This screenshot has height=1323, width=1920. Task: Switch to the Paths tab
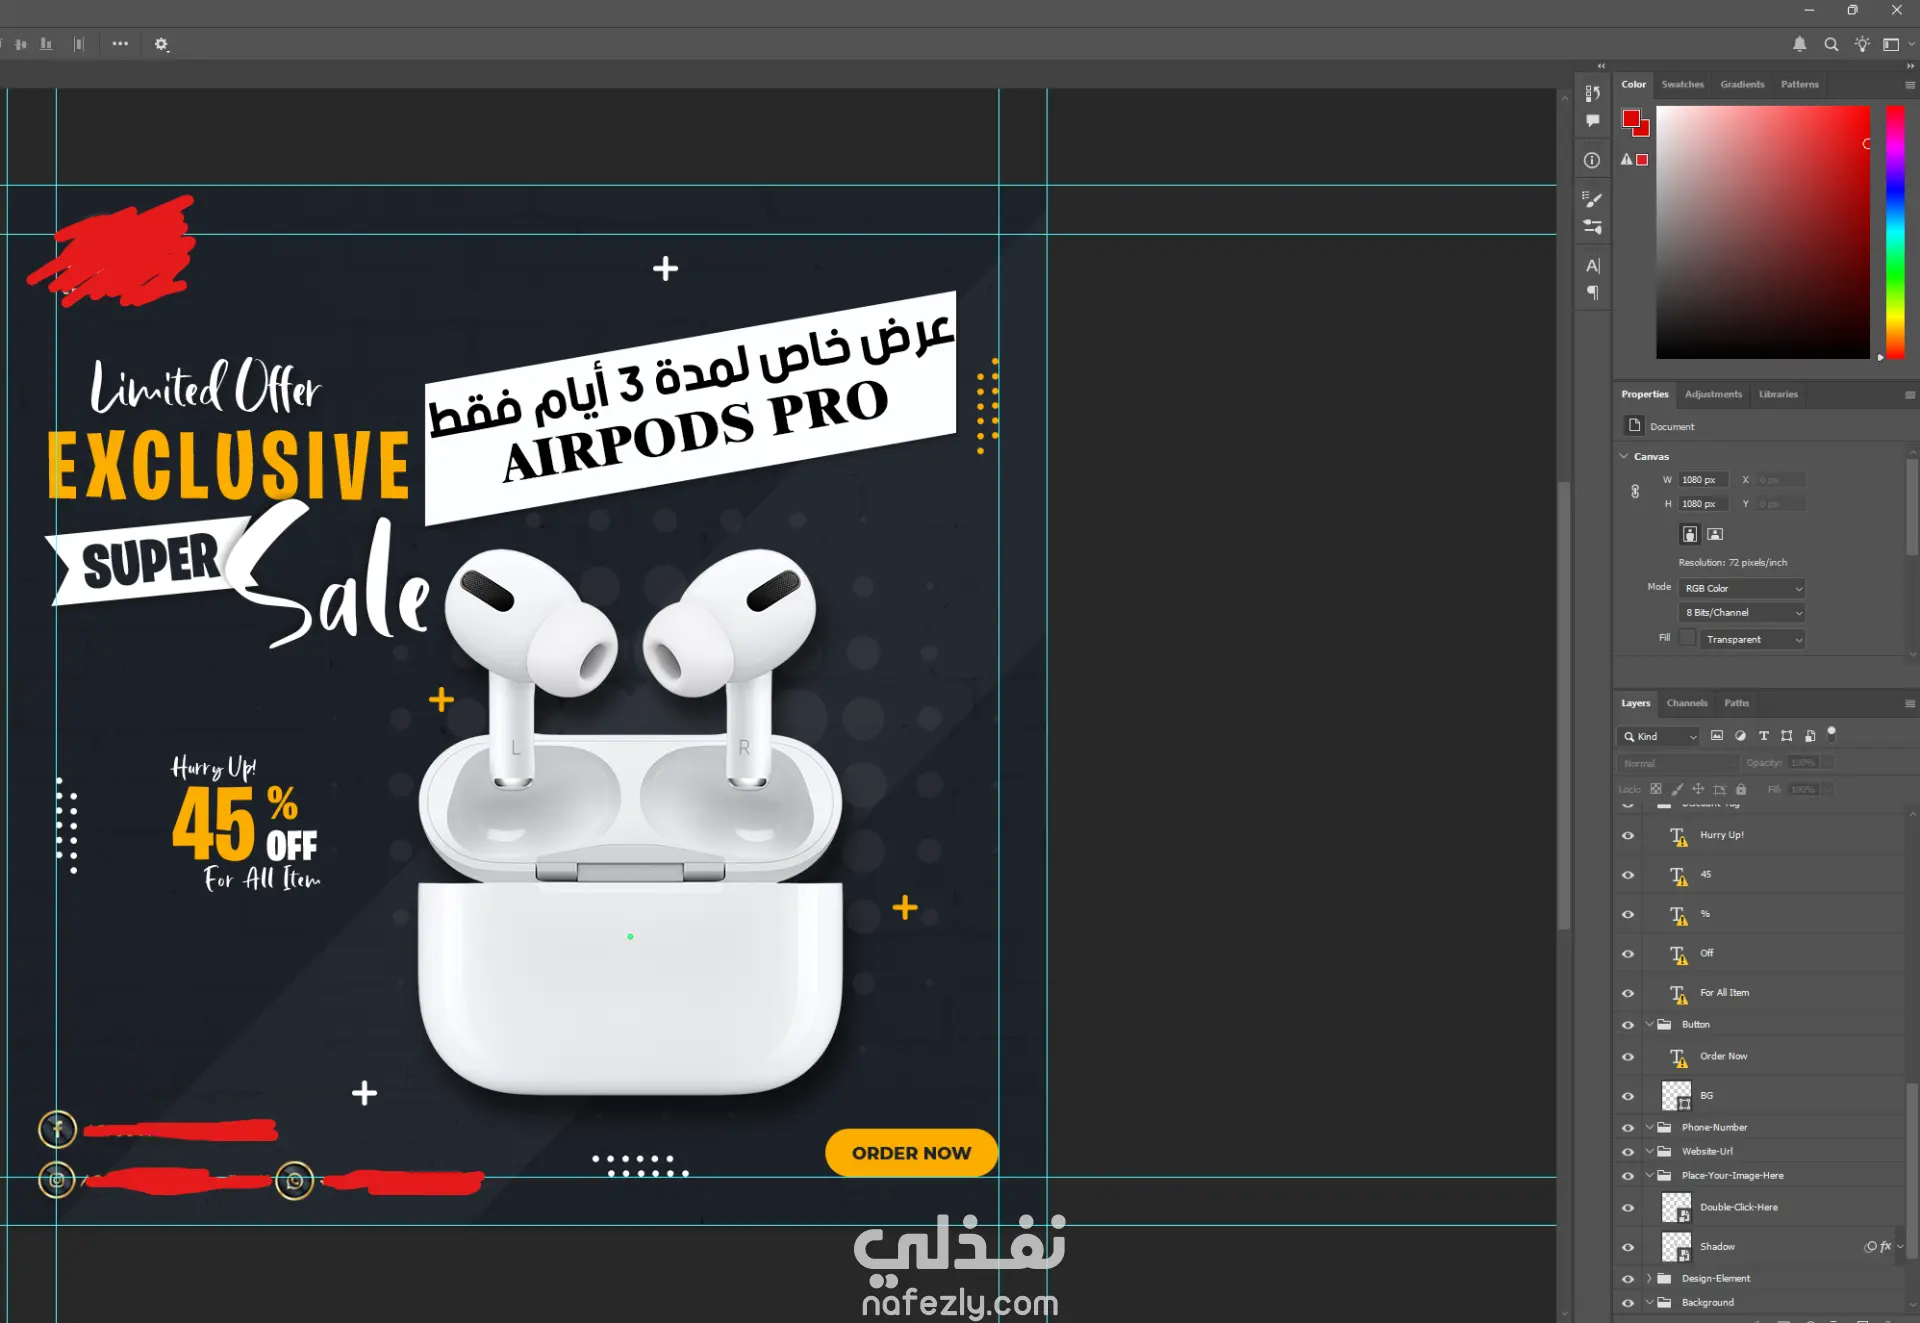pyautogui.click(x=1736, y=703)
